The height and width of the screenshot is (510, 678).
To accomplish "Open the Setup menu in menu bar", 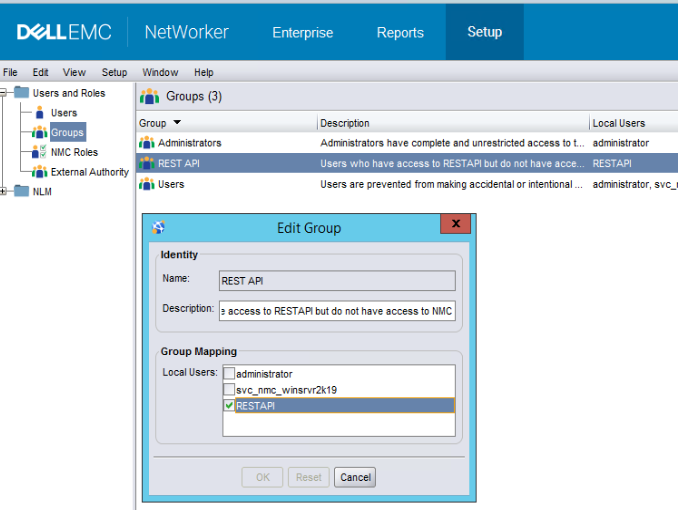I will 114,72.
